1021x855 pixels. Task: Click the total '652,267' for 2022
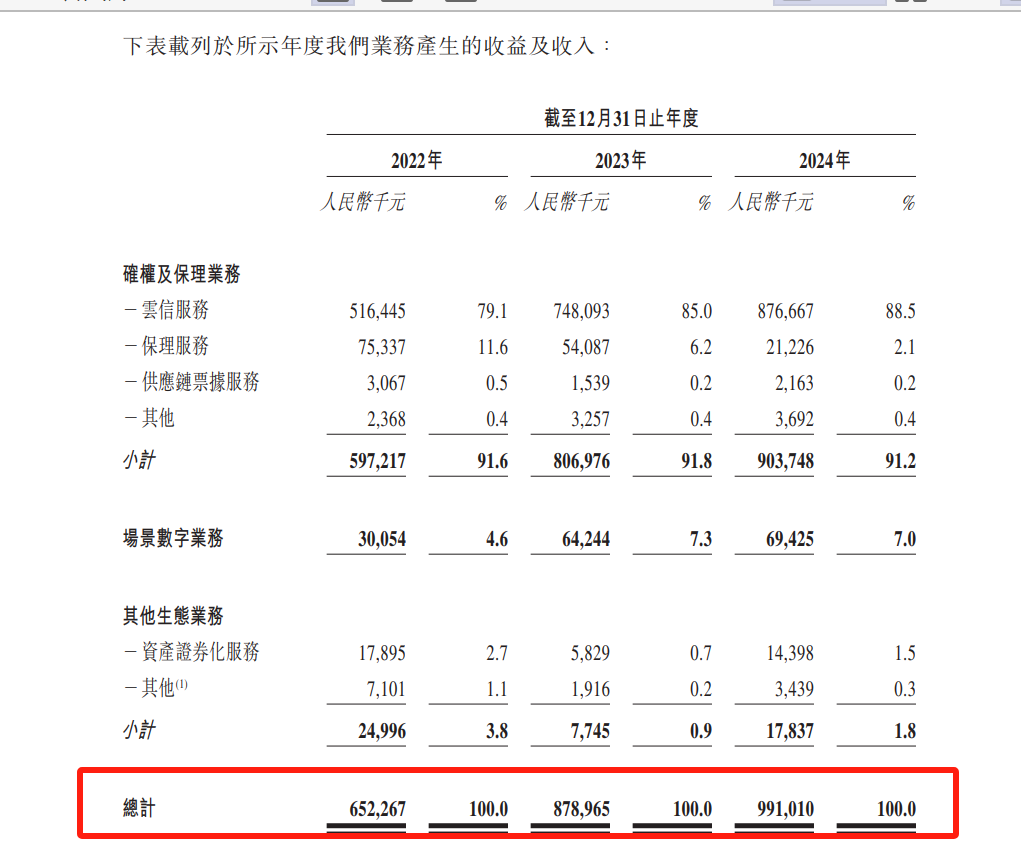coord(378,809)
